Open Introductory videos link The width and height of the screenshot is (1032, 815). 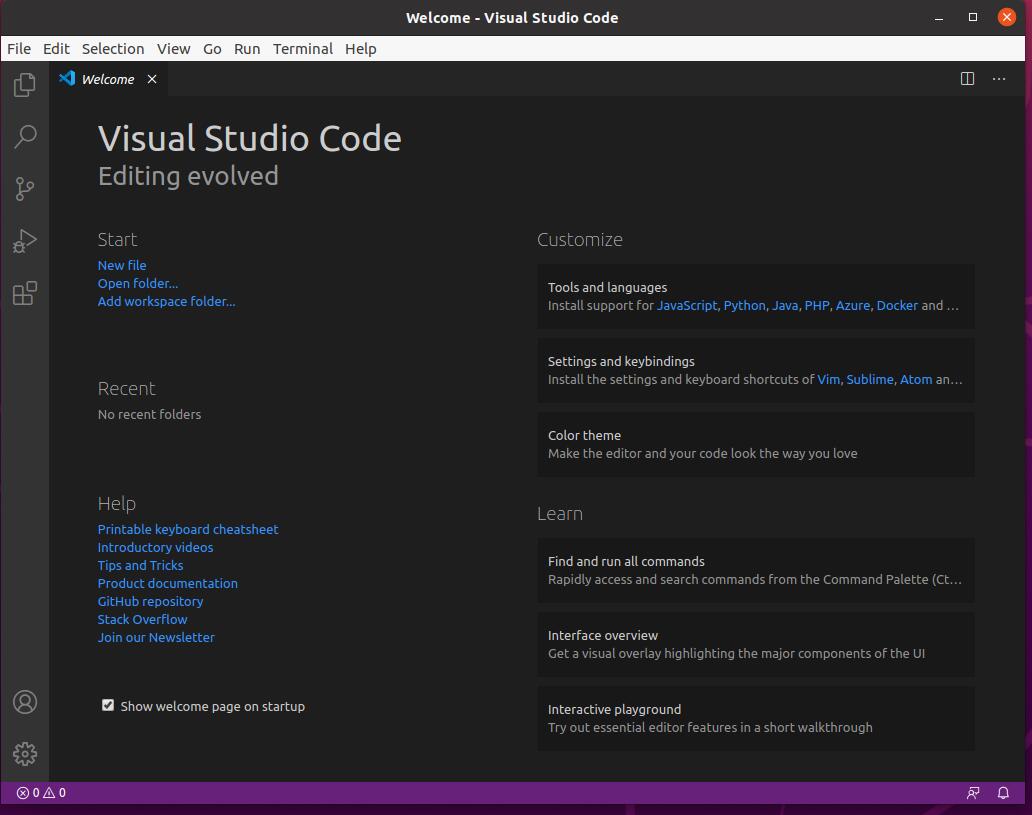pos(155,547)
